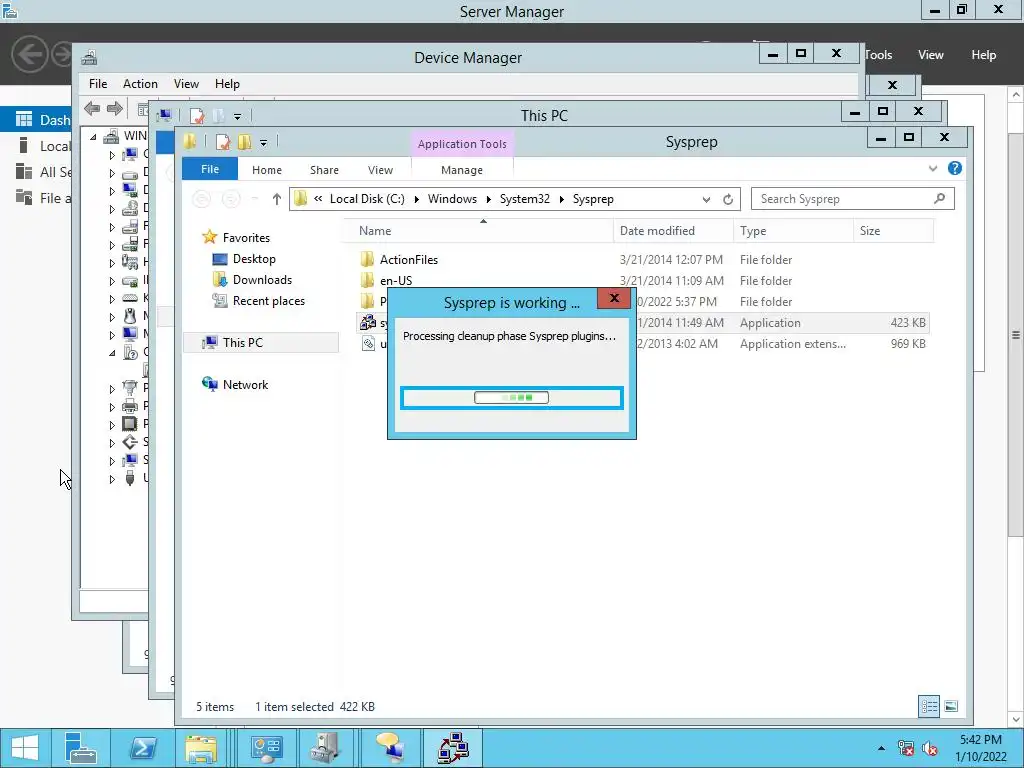
Task: Switch to details view icon
Action: (929, 706)
